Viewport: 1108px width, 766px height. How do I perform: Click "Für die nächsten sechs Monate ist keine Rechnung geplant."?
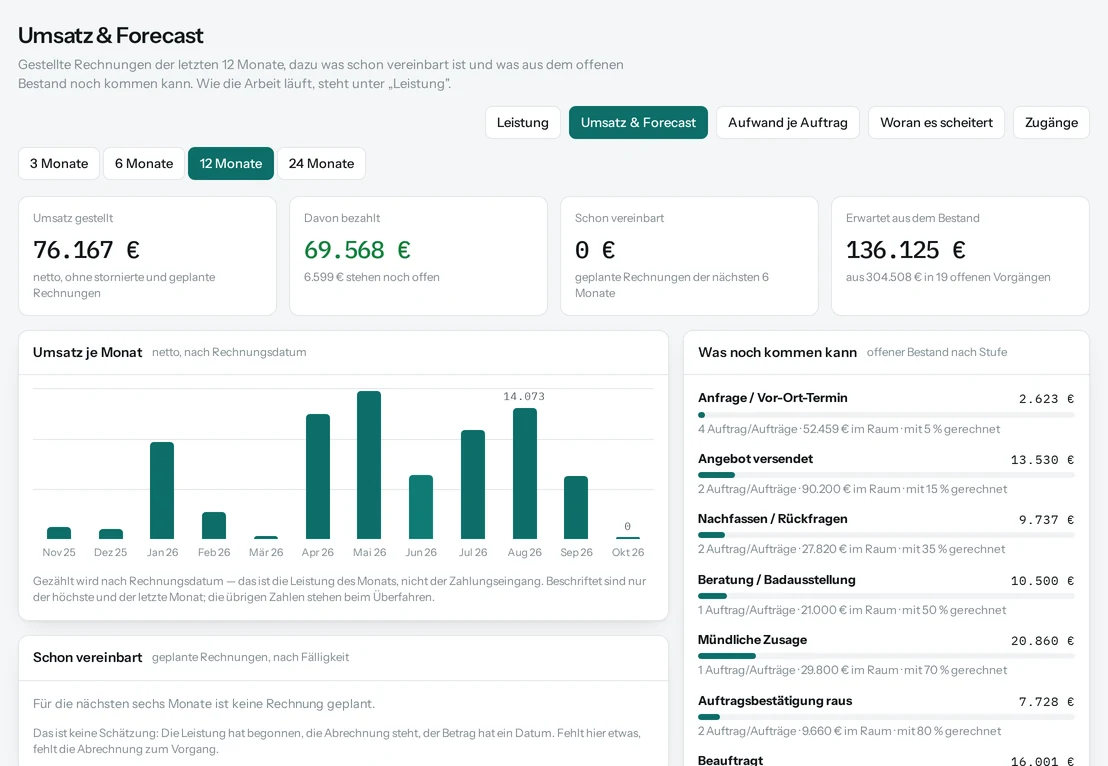[x=204, y=704]
